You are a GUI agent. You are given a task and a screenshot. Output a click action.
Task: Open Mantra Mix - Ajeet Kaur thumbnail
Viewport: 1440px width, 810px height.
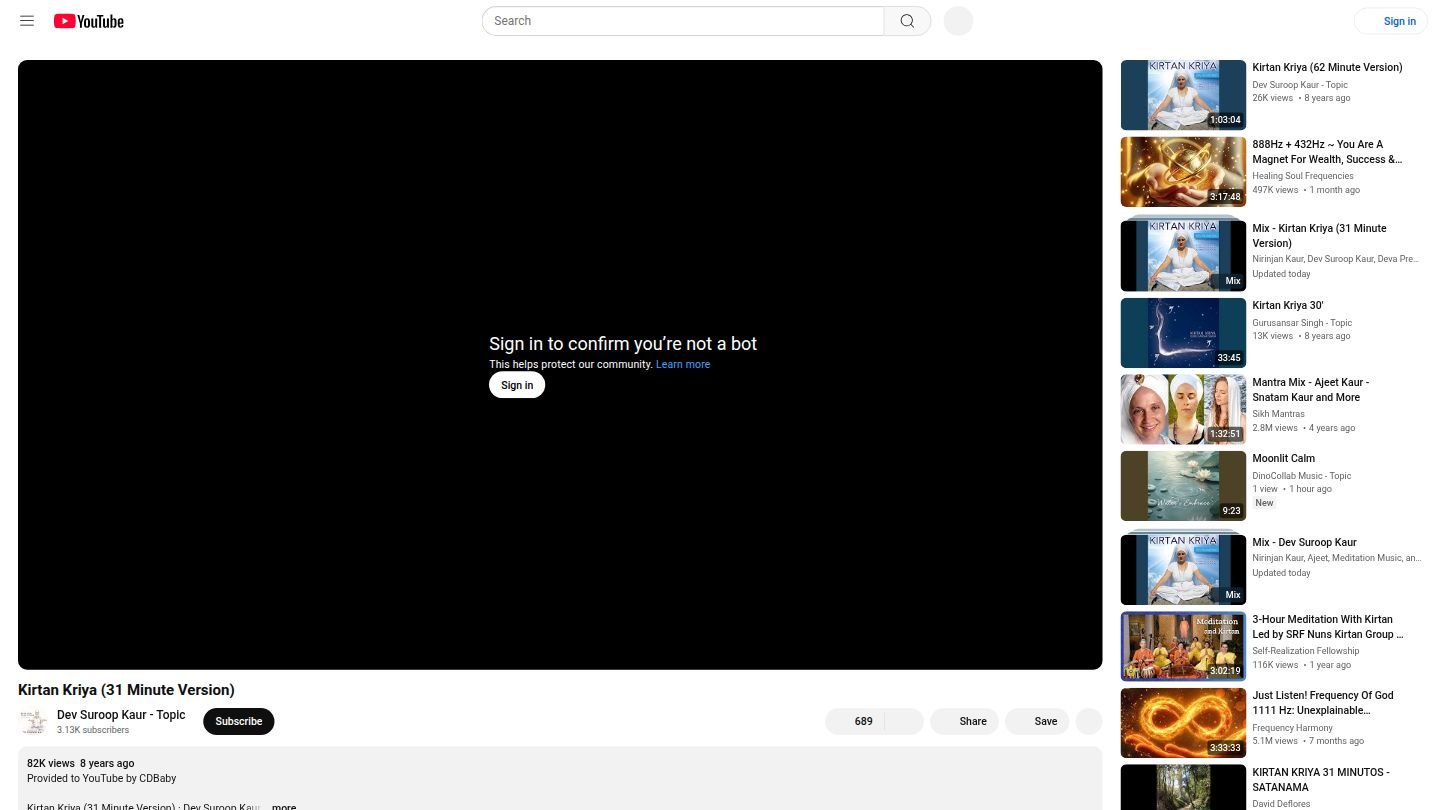pos(1183,409)
